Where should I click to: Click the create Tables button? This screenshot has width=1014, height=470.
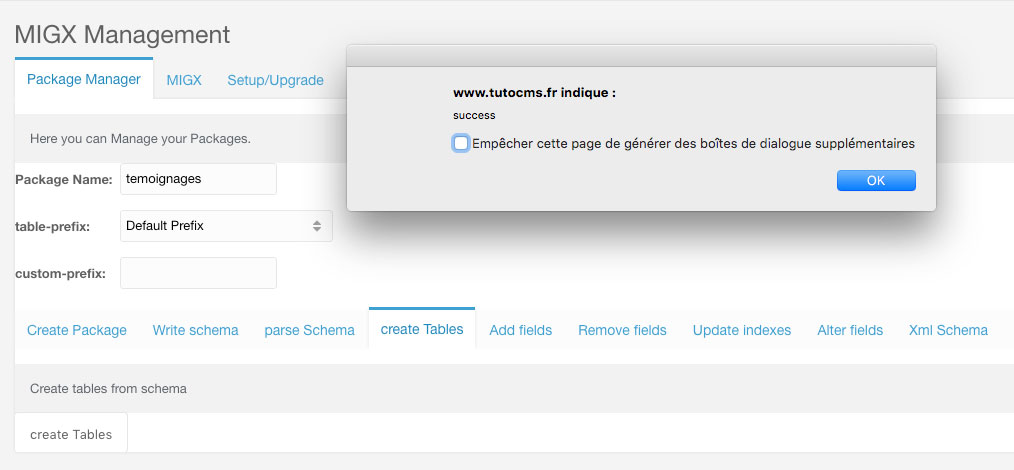71,434
